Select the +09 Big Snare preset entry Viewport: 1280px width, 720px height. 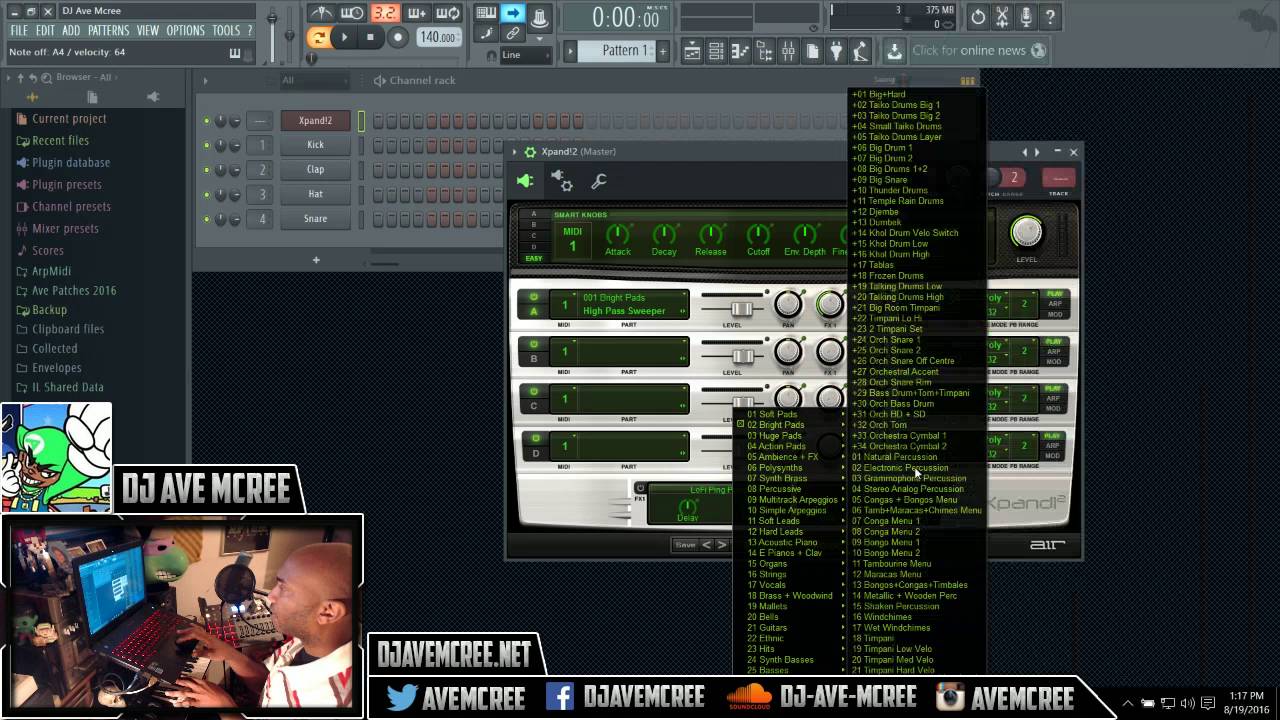880,179
